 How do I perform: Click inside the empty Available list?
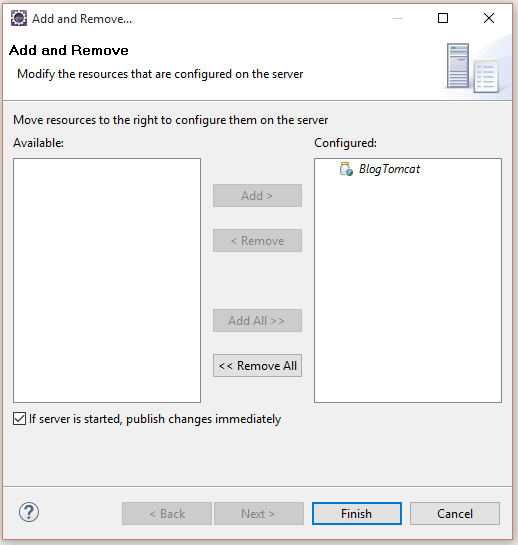pos(107,280)
